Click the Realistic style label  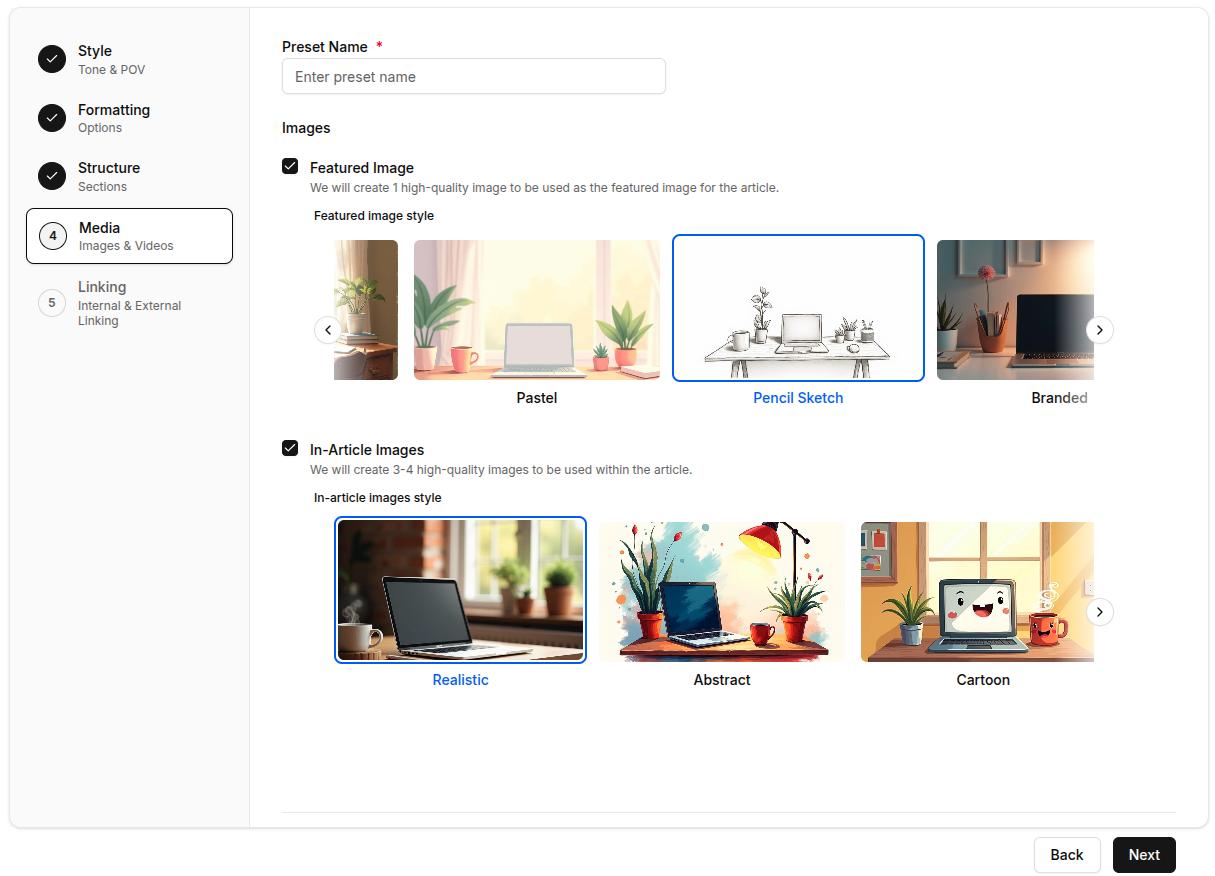pos(460,679)
